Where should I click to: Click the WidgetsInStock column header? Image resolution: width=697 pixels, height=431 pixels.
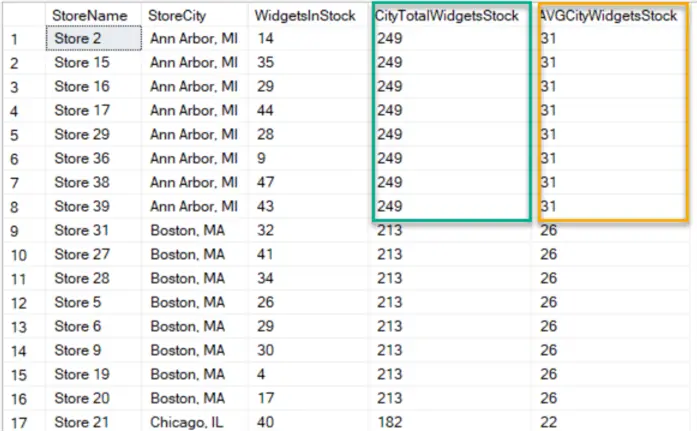point(308,16)
